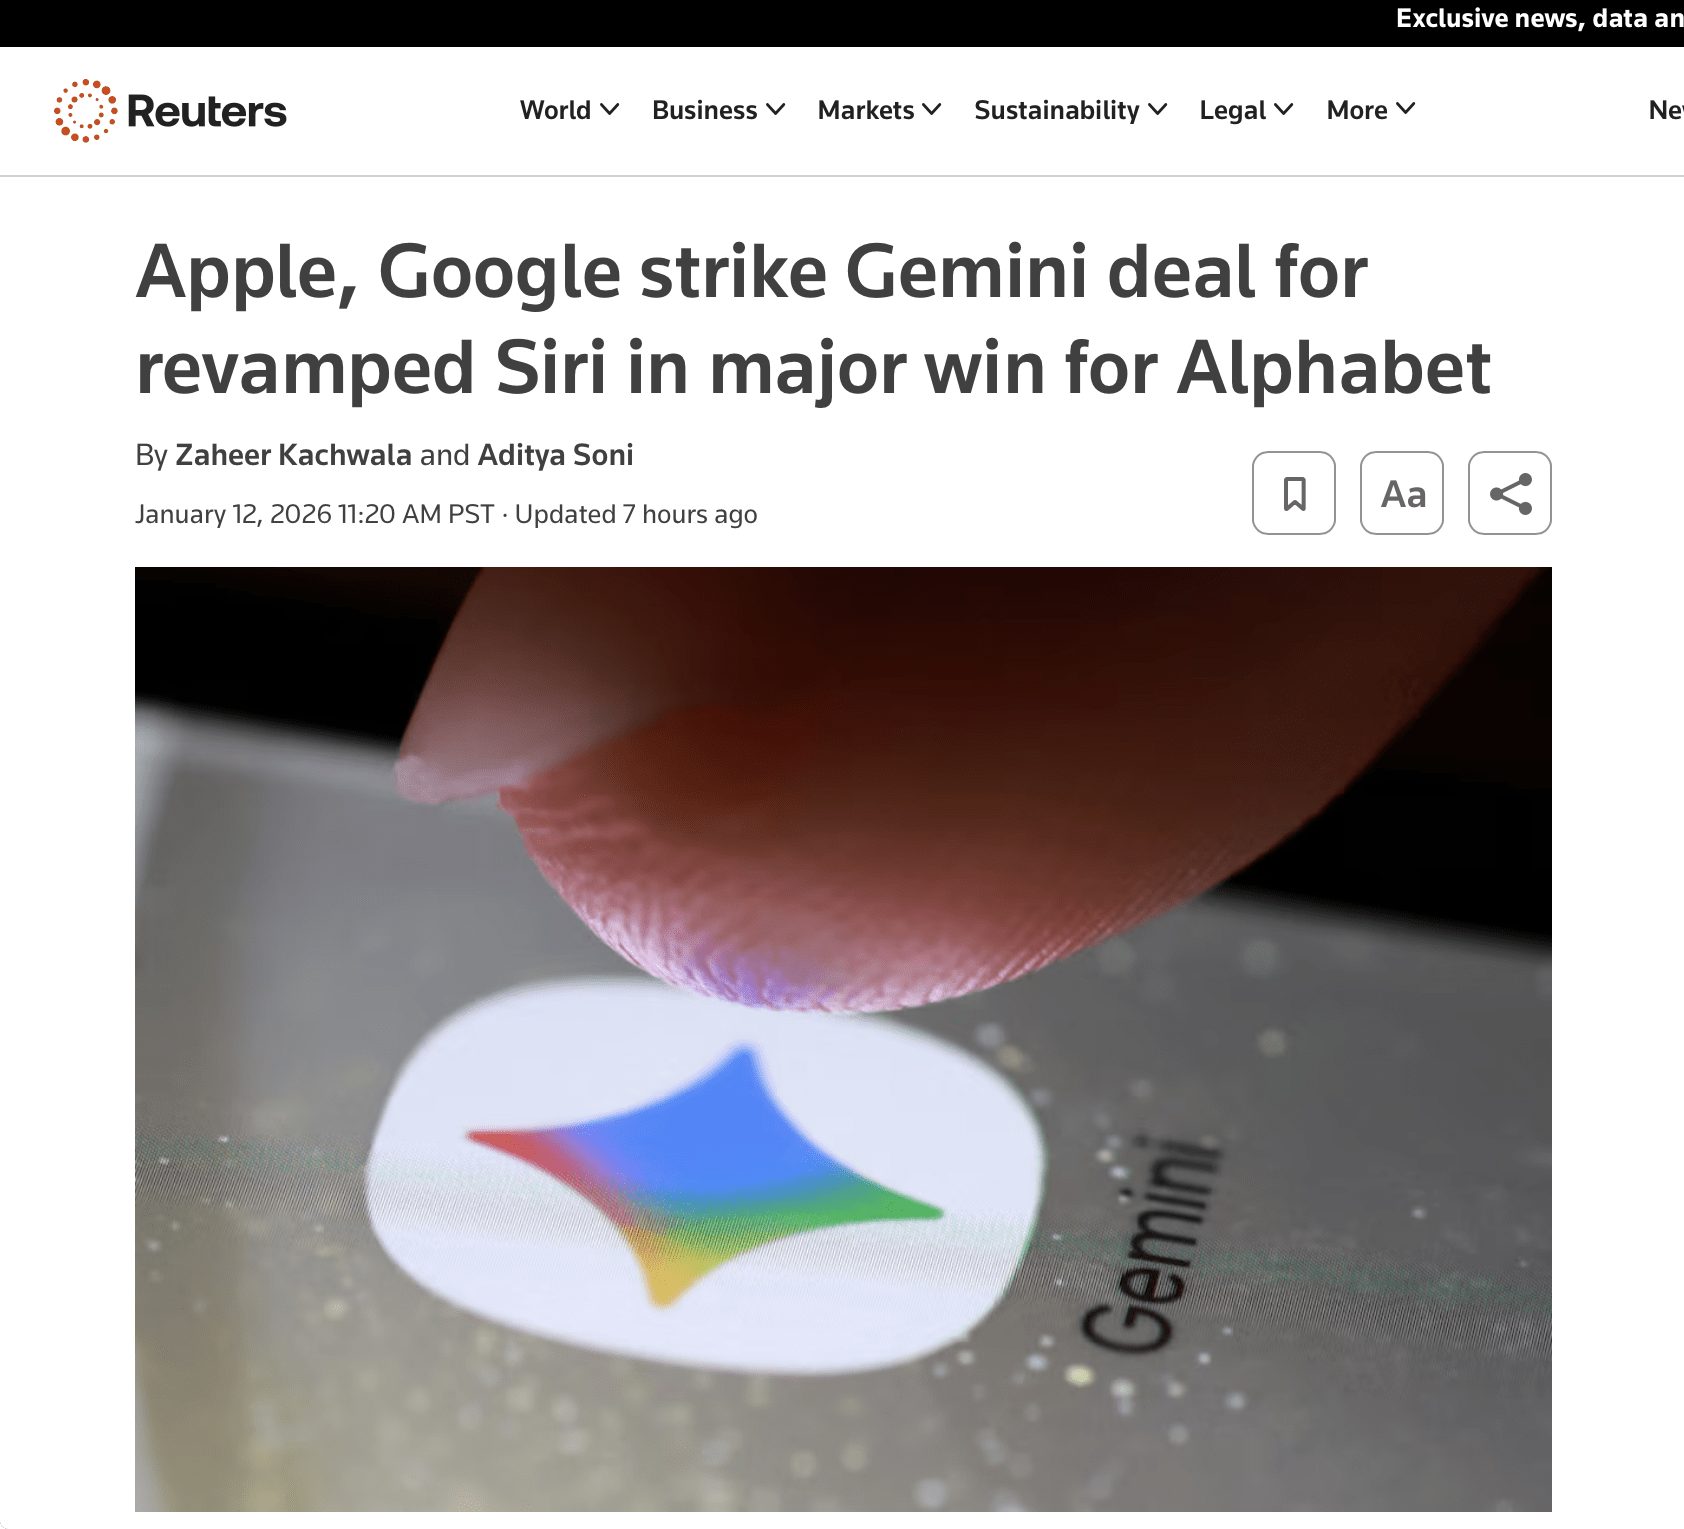The height and width of the screenshot is (1529, 1684).
Task: Share the article via the share icon
Action: (x=1510, y=493)
